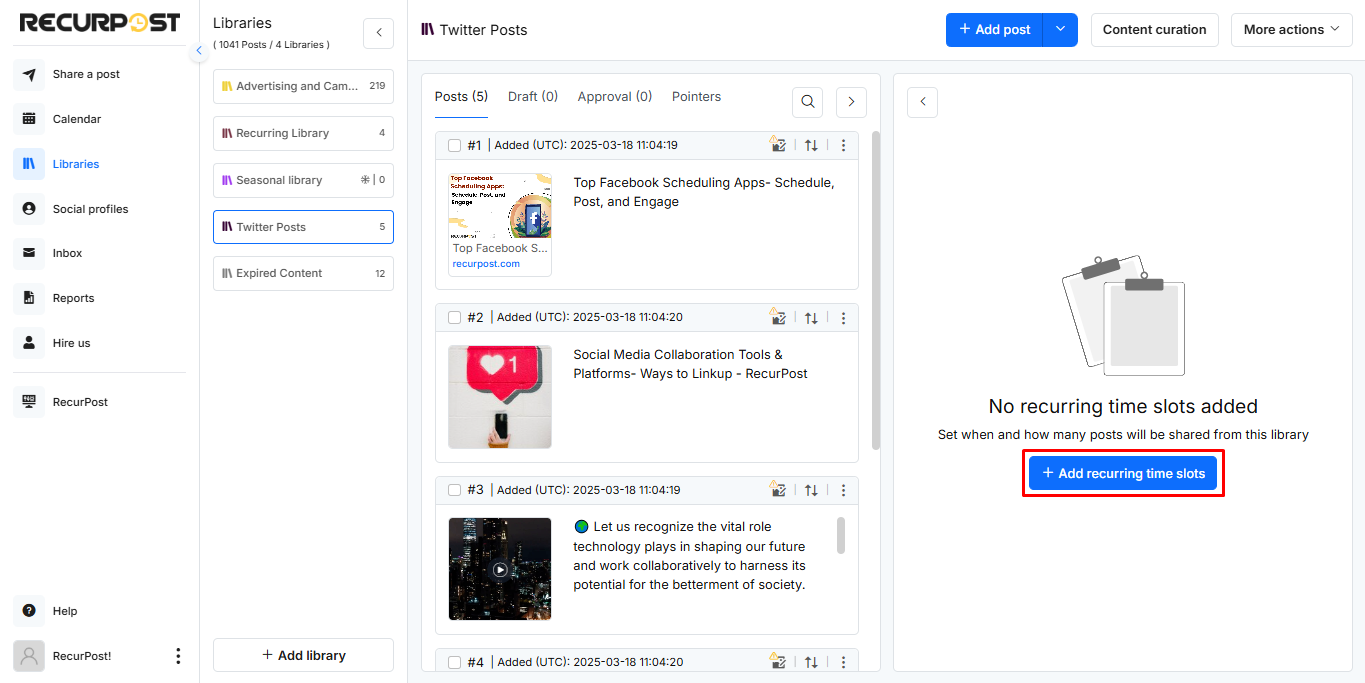
Task: Click reorder arrows on post #1
Action: click(x=811, y=145)
